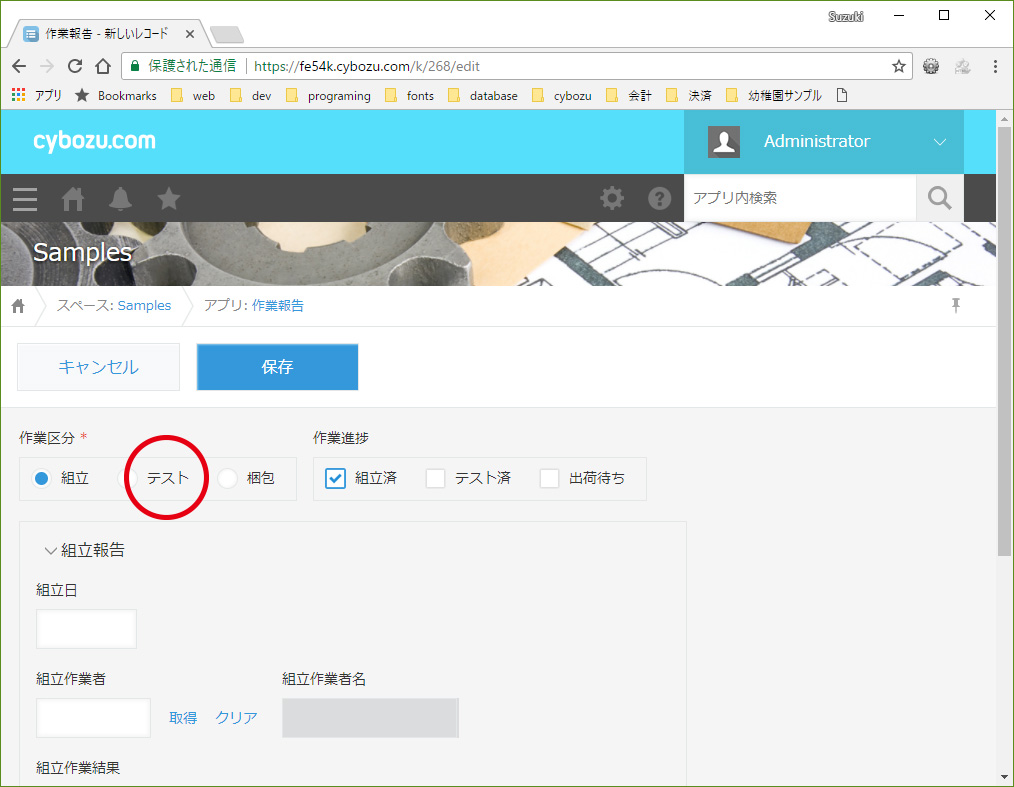The height and width of the screenshot is (787, 1014).
Task: Click the アプリ内検索 search field
Action: (x=800, y=198)
